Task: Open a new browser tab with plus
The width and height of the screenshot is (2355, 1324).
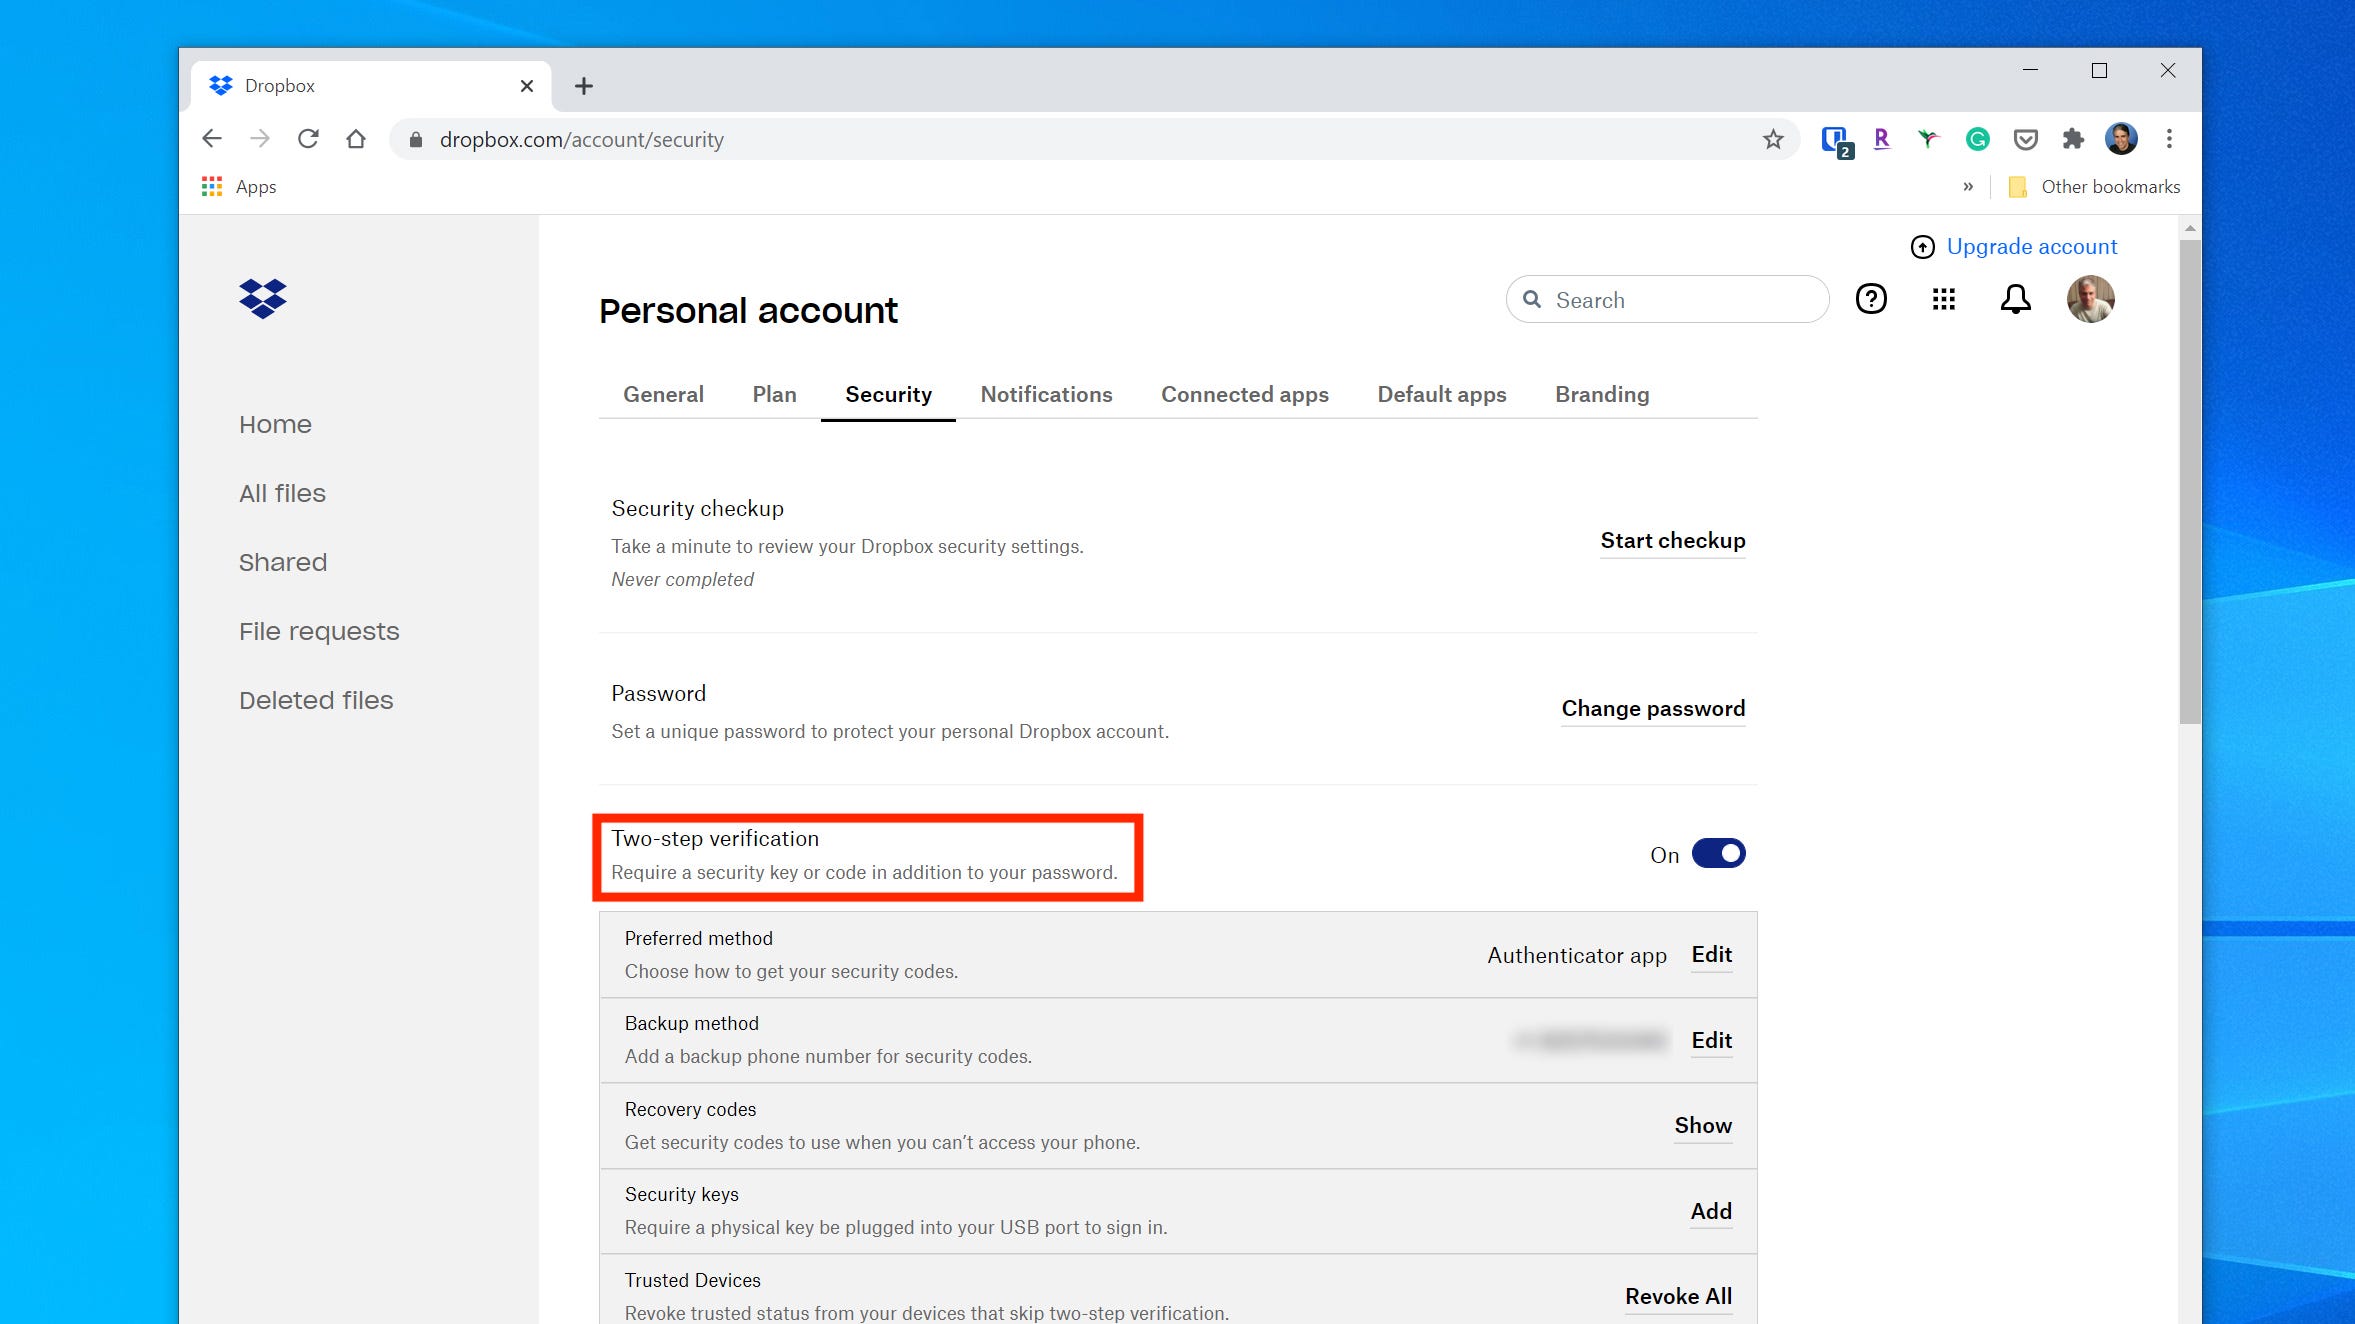Action: click(x=584, y=86)
